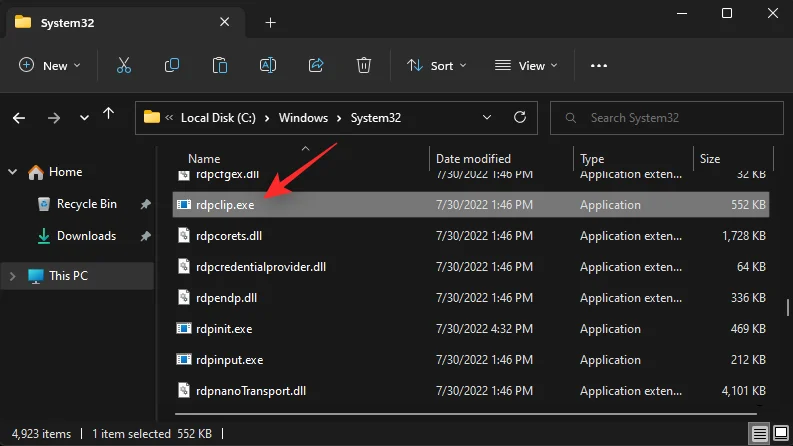Viewport: 793px width, 446px height.
Task: Close the System32 tab
Action: [225, 22]
